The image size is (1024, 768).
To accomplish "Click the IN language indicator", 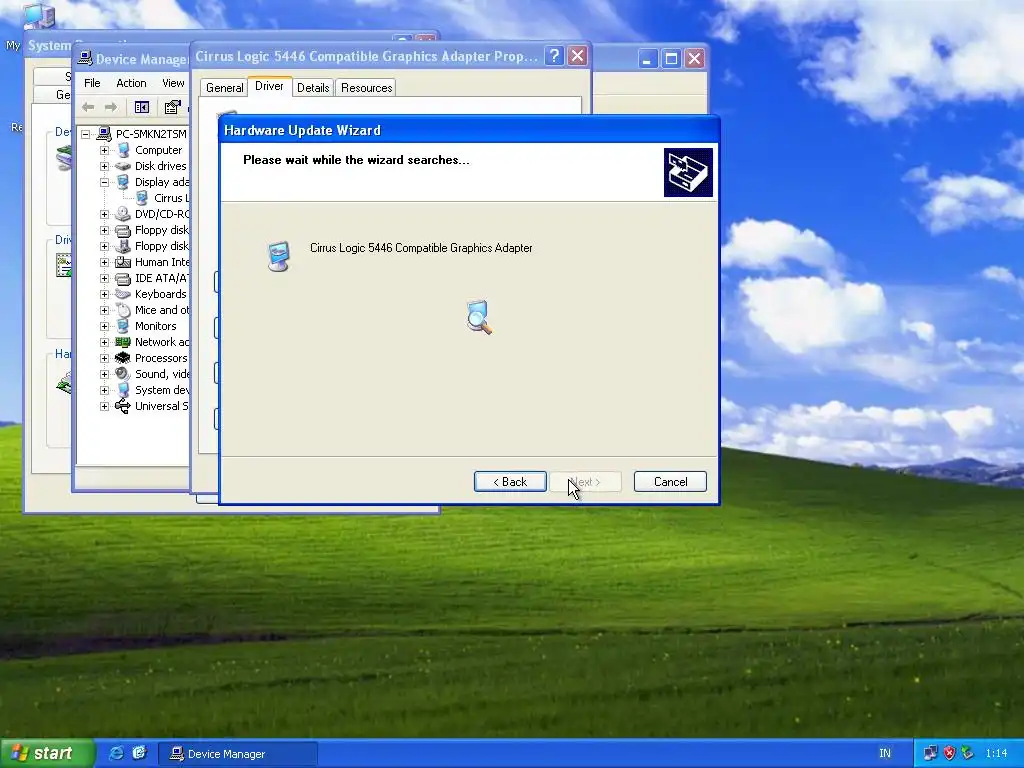I will [x=885, y=754].
